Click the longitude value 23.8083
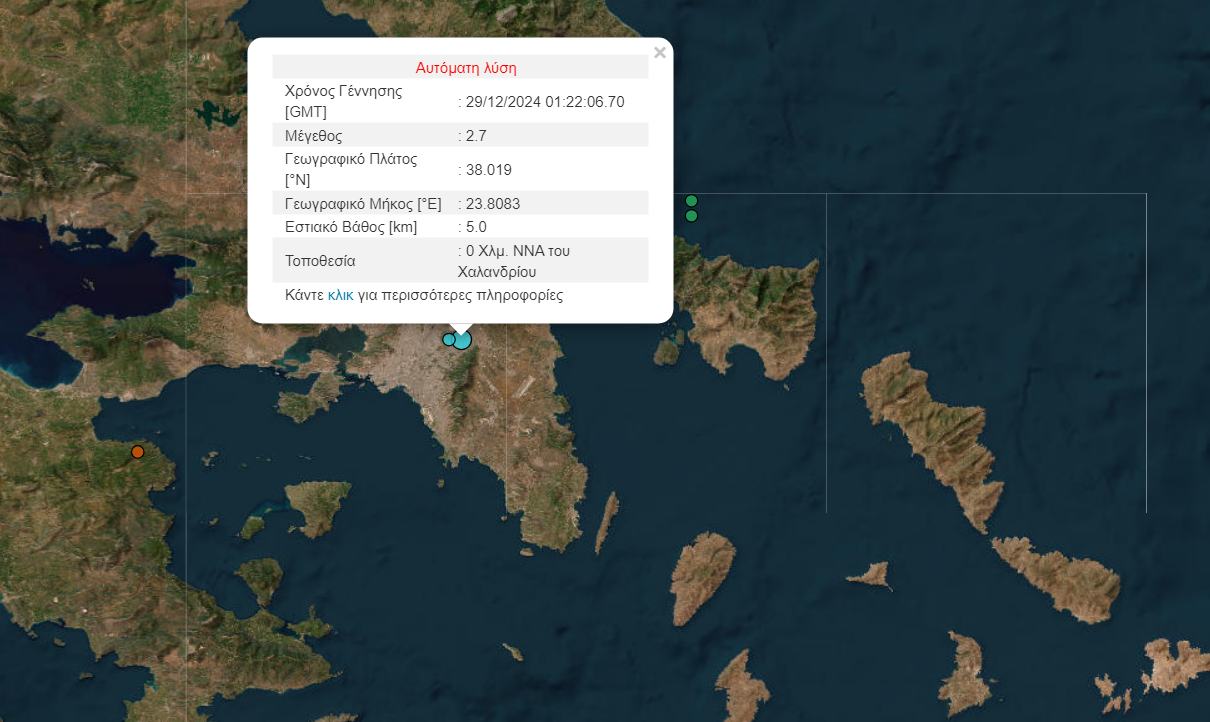Image resolution: width=1210 pixels, height=722 pixels. (492, 203)
